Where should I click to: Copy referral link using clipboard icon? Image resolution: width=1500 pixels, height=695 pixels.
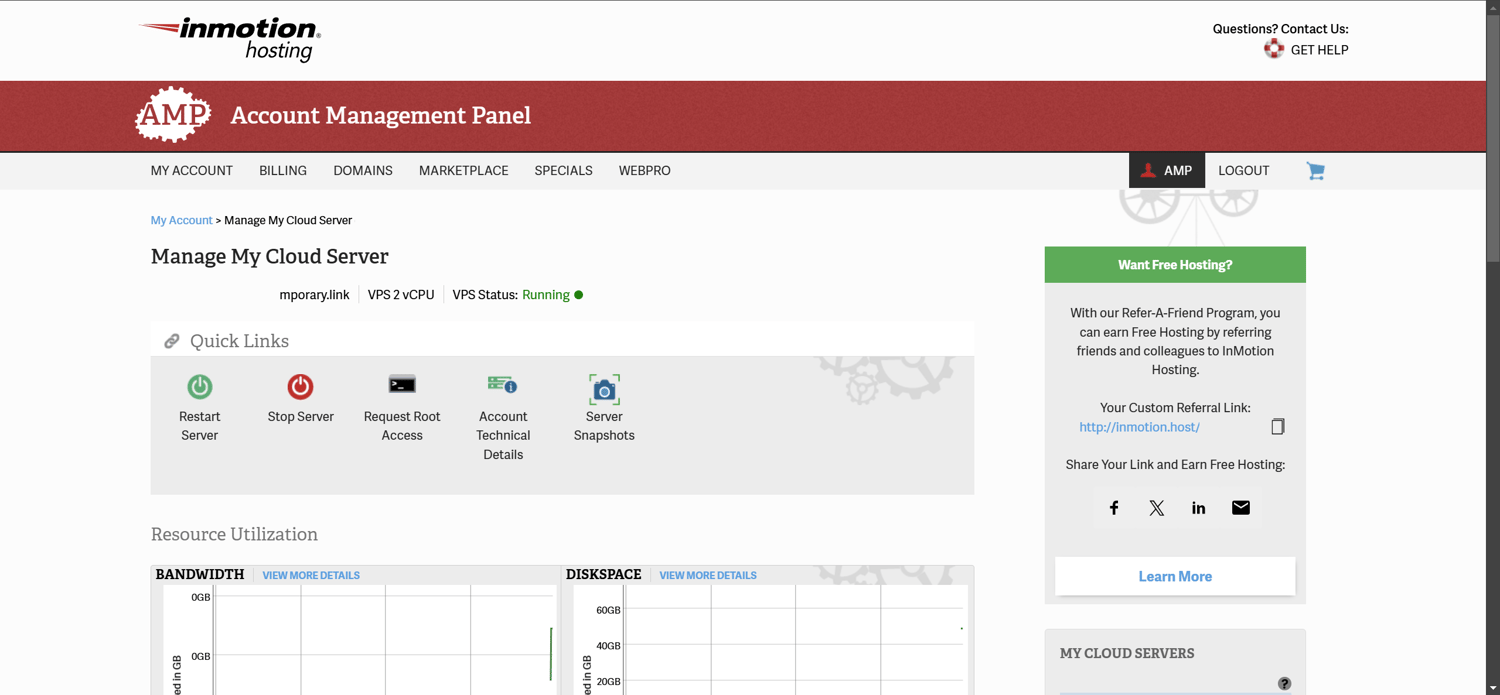(x=1277, y=427)
